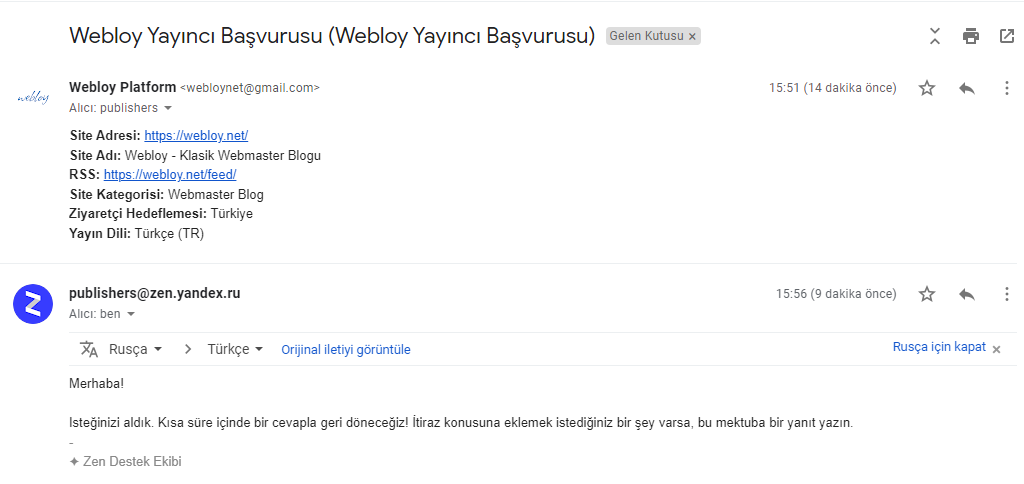Click 'Rusça için kapat' link
Screen dimensions: 1024x484
tap(939, 347)
